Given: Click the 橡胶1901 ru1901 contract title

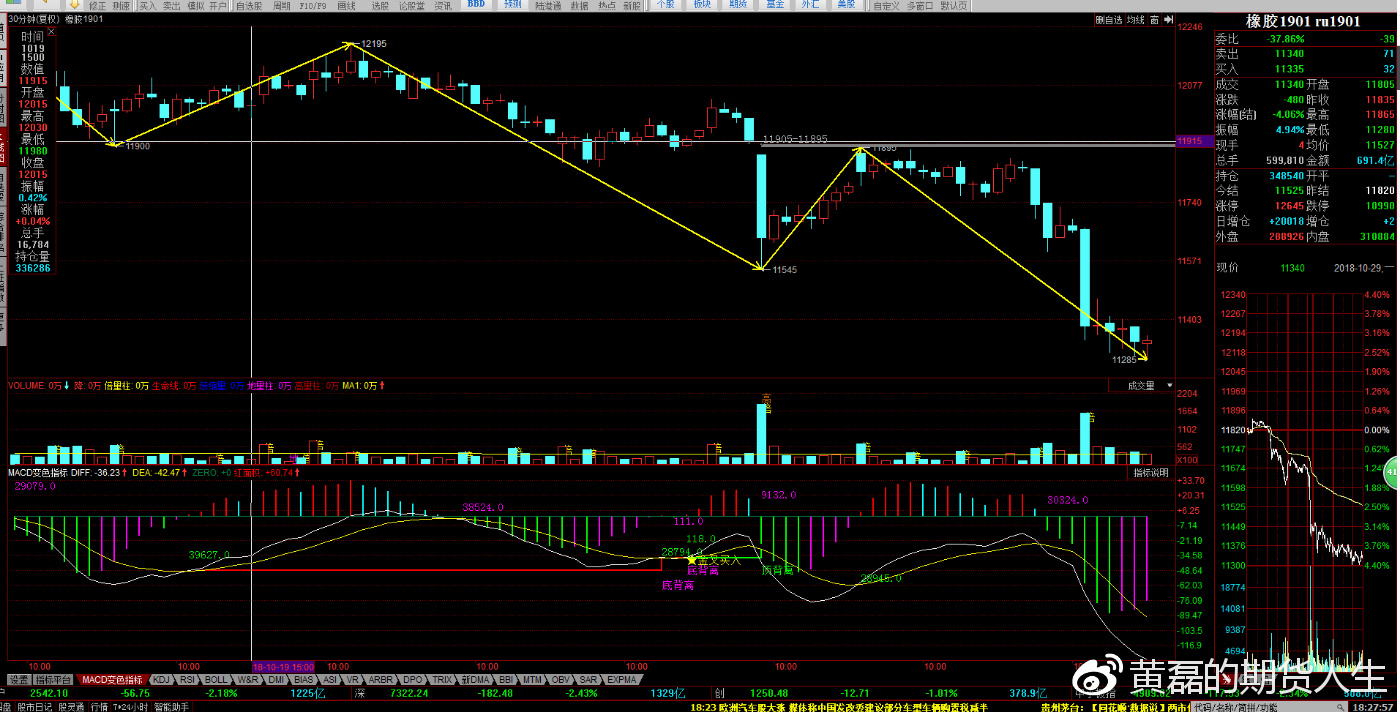Looking at the screenshot, I should 1302,21.
